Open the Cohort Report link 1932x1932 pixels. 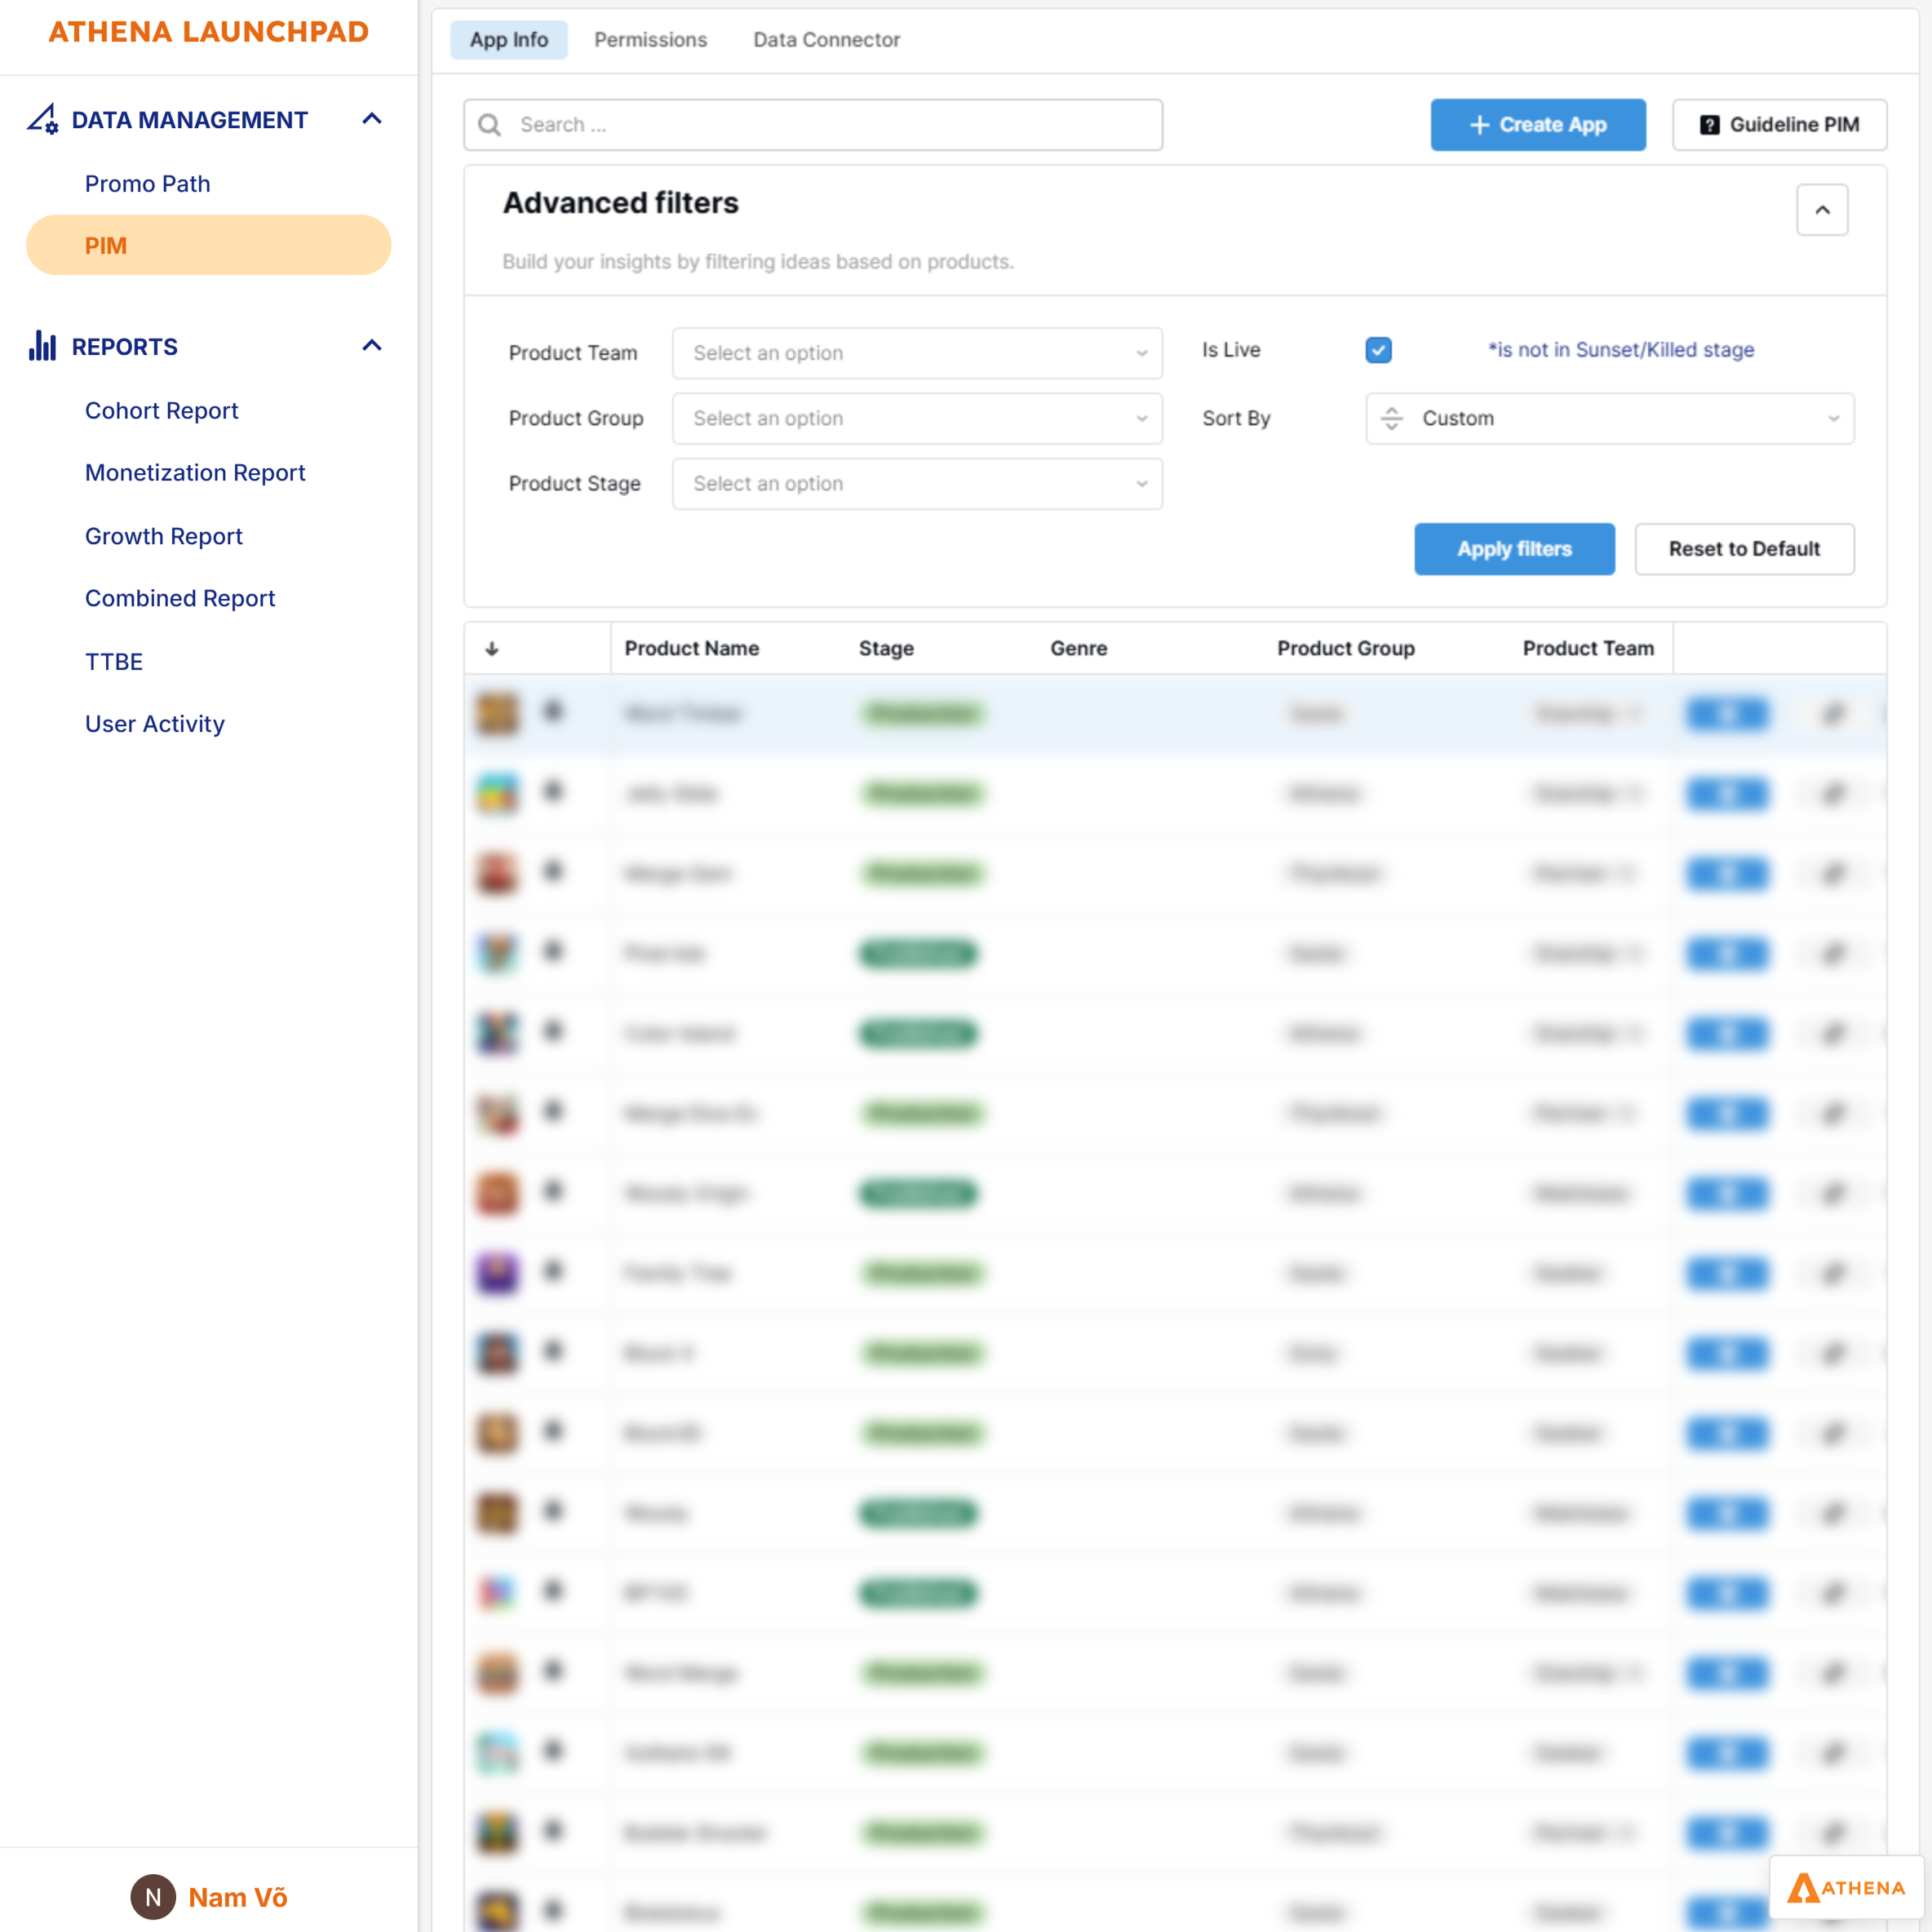(161, 411)
